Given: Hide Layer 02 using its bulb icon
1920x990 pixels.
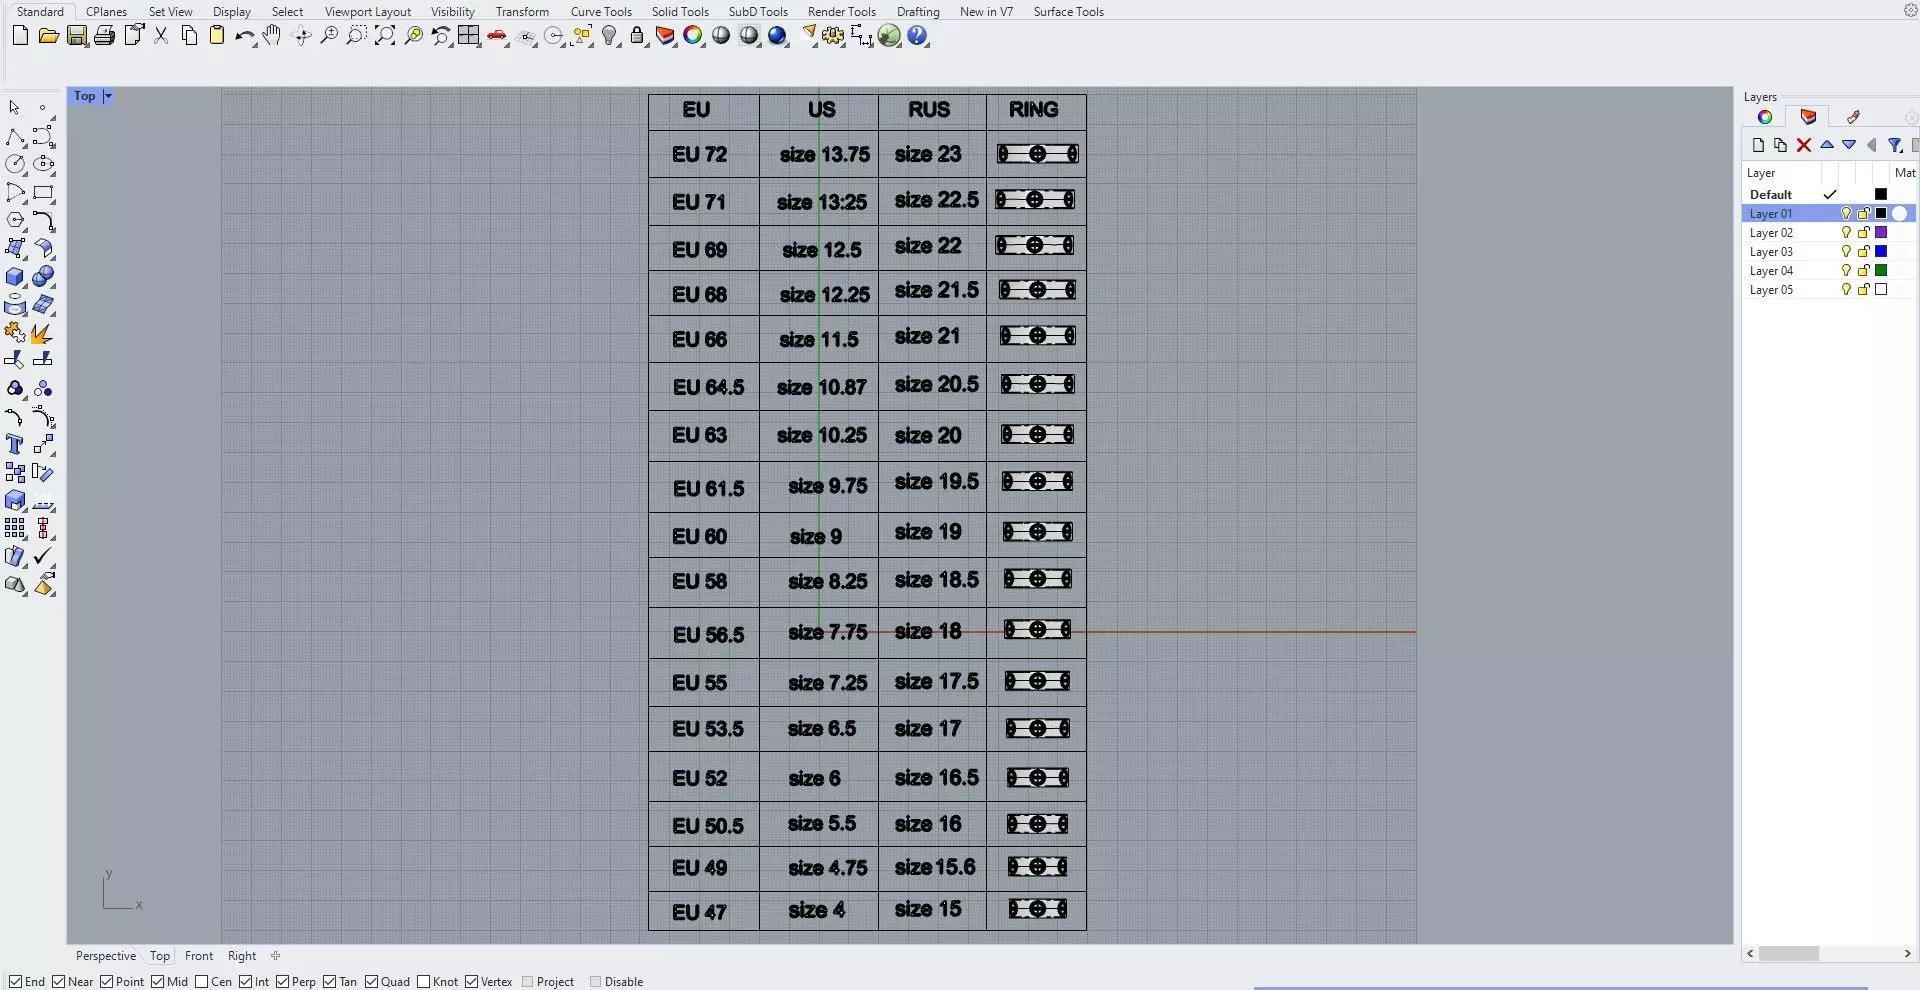Looking at the screenshot, I should pos(1846,233).
